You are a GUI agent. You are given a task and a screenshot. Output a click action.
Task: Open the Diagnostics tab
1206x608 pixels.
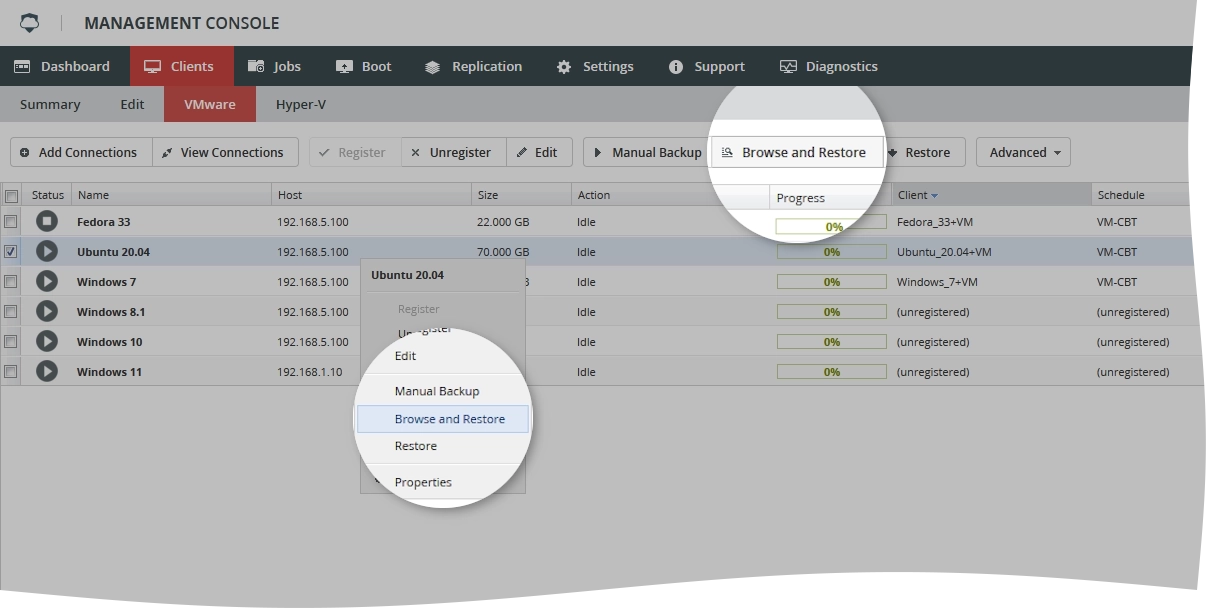pos(828,66)
